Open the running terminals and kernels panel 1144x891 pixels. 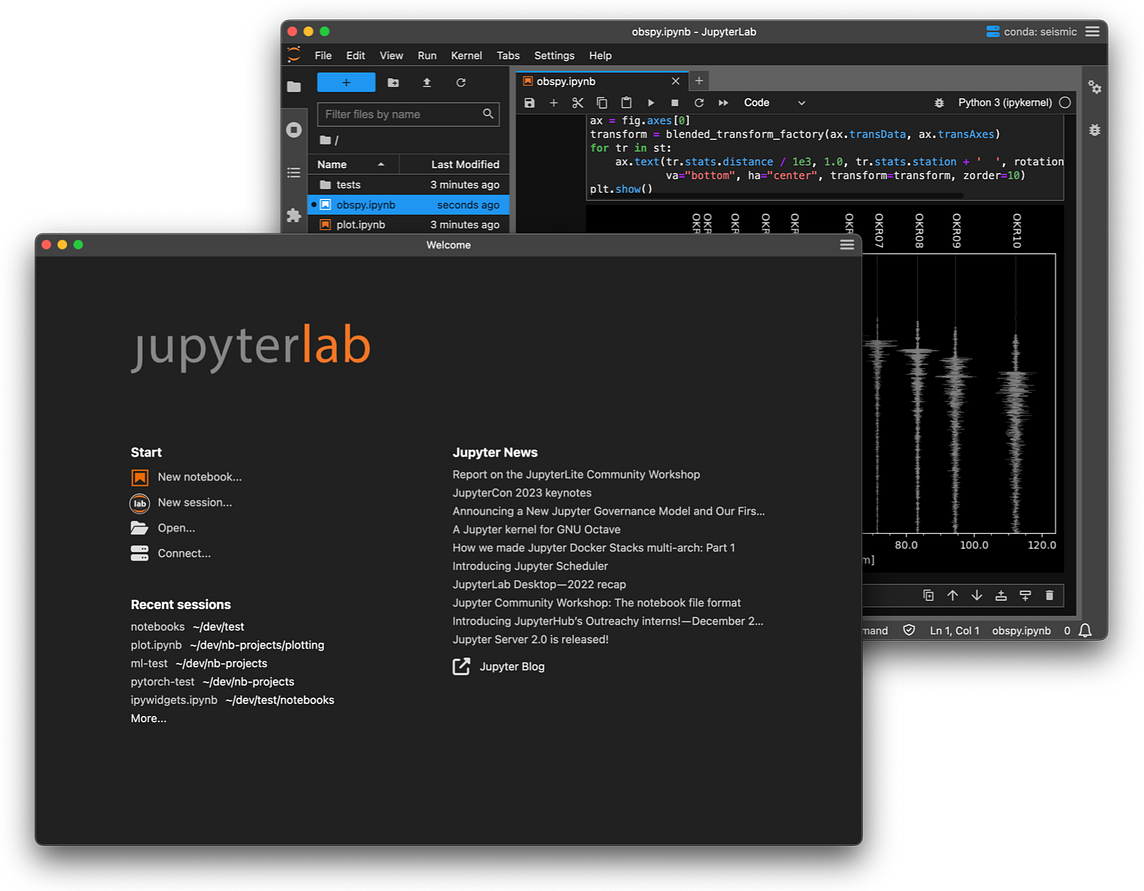coord(293,128)
